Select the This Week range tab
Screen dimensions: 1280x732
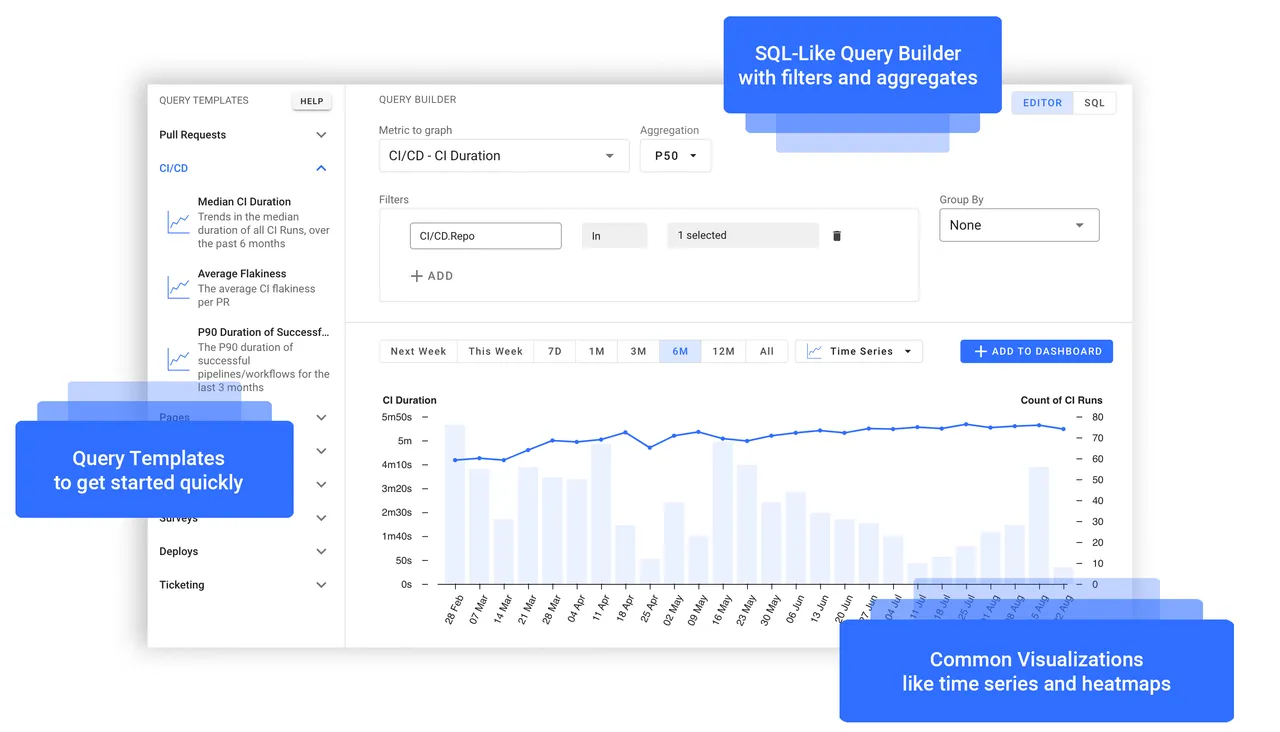495,352
